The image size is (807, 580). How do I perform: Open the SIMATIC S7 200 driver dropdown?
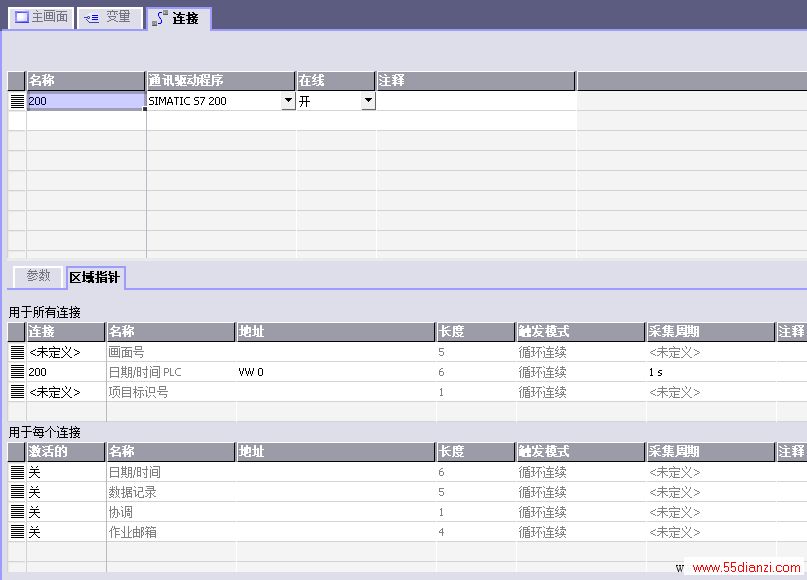pos(288,100)
